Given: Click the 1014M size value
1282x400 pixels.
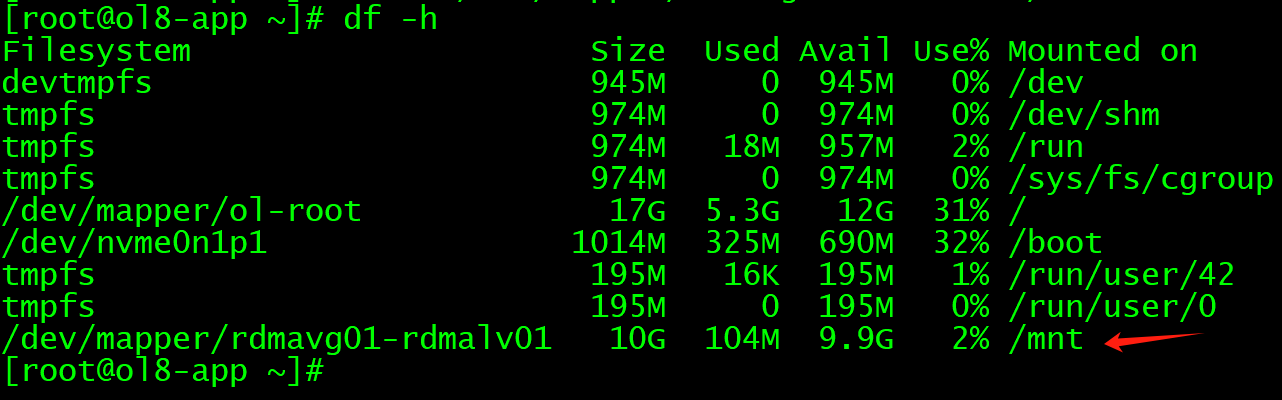Looking at the screenshot, I should tap(619, 243).
